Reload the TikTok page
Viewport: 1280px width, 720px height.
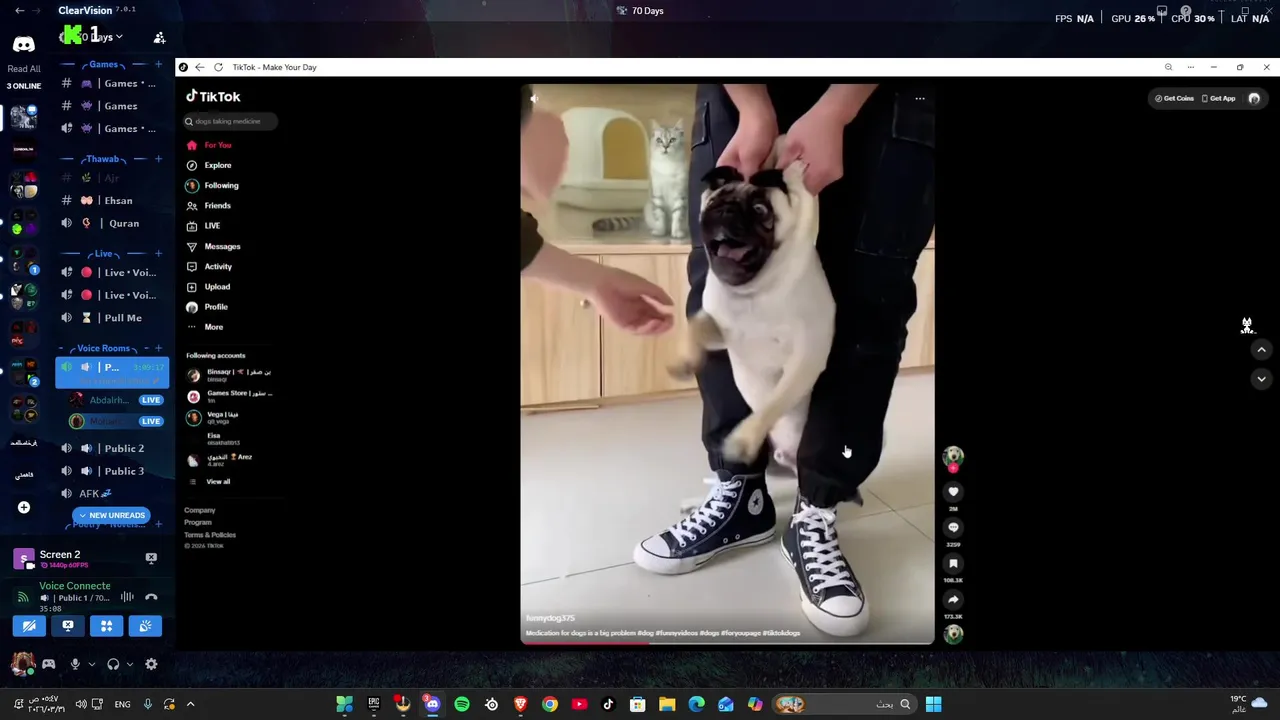(218, 67)
